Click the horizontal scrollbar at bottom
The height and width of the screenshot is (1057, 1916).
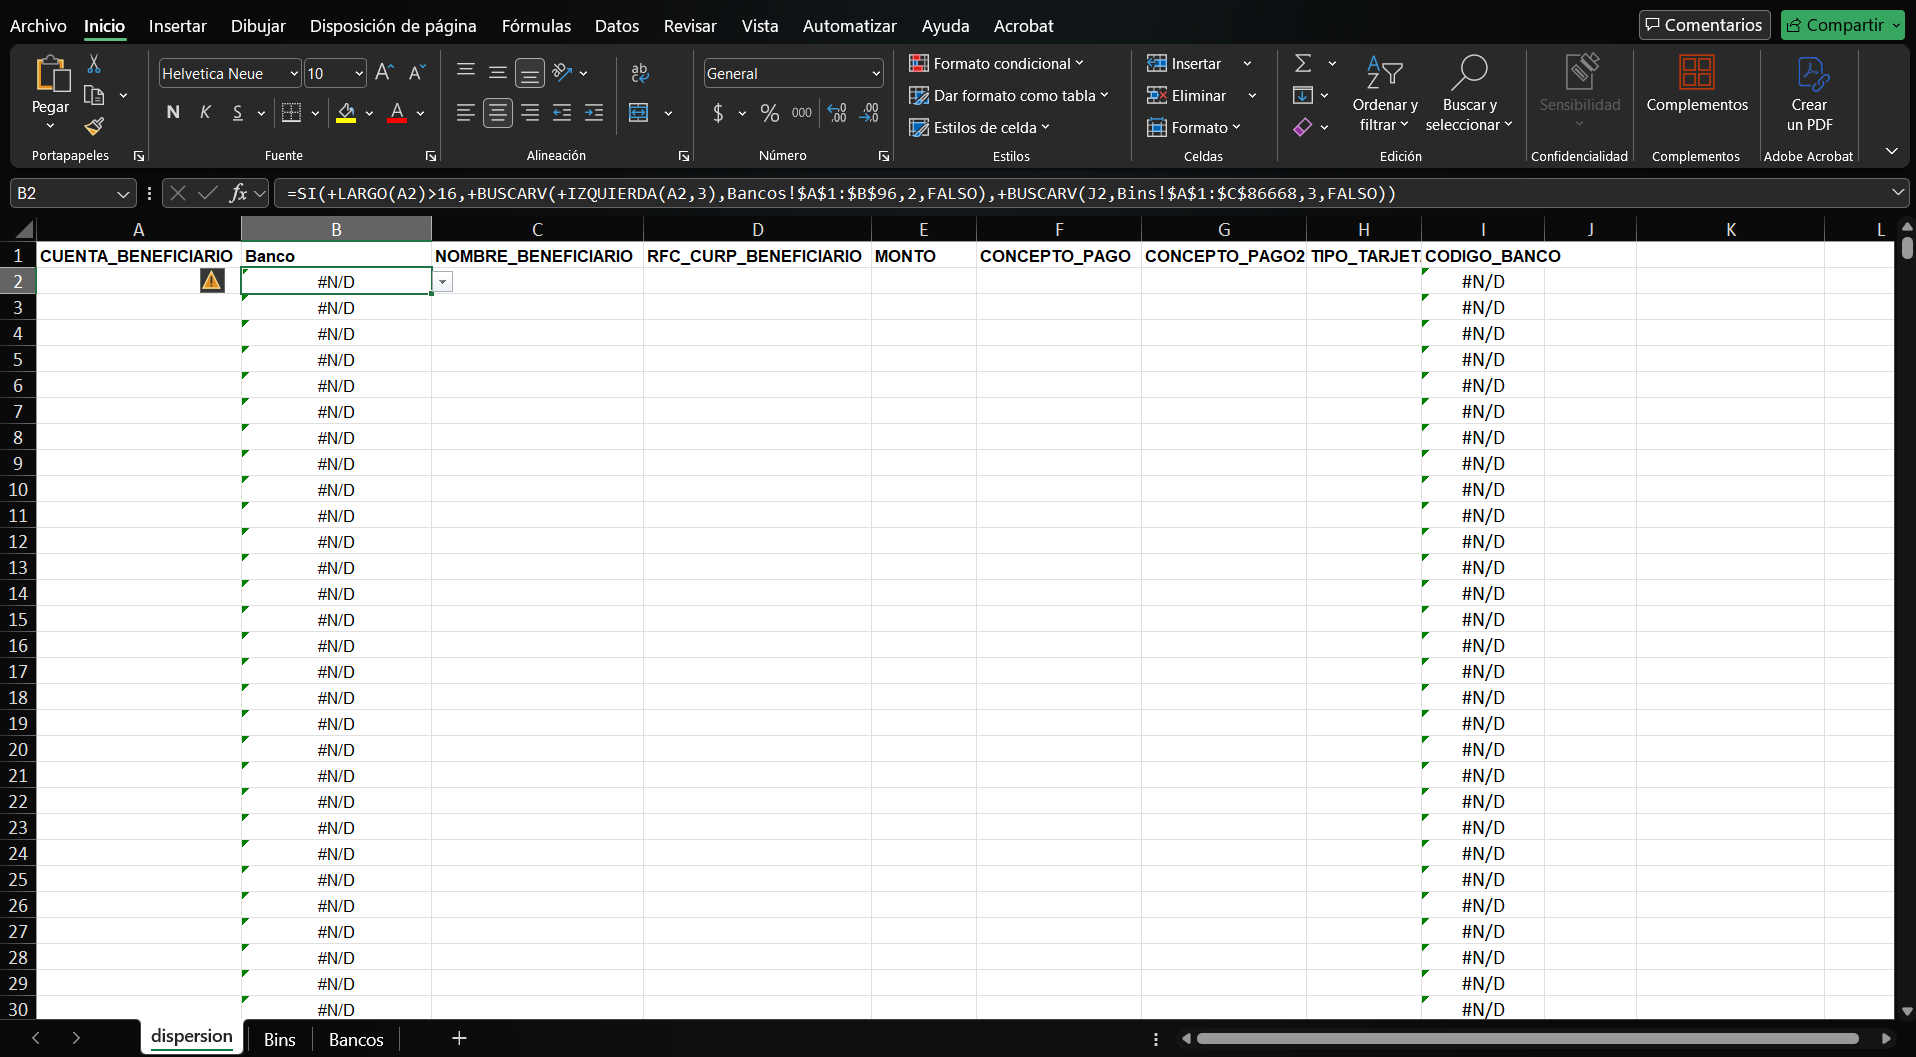(x=1527, y=1038)
